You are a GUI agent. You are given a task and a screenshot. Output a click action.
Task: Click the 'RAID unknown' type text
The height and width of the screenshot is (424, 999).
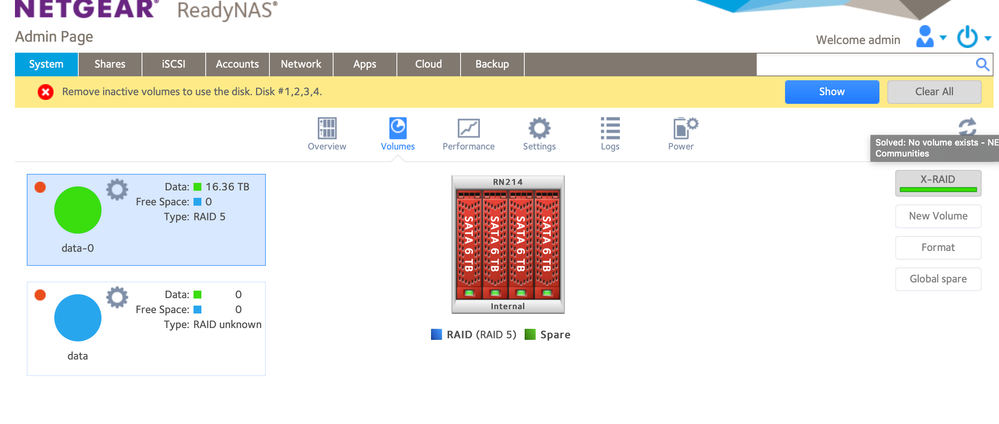[227, 325]
